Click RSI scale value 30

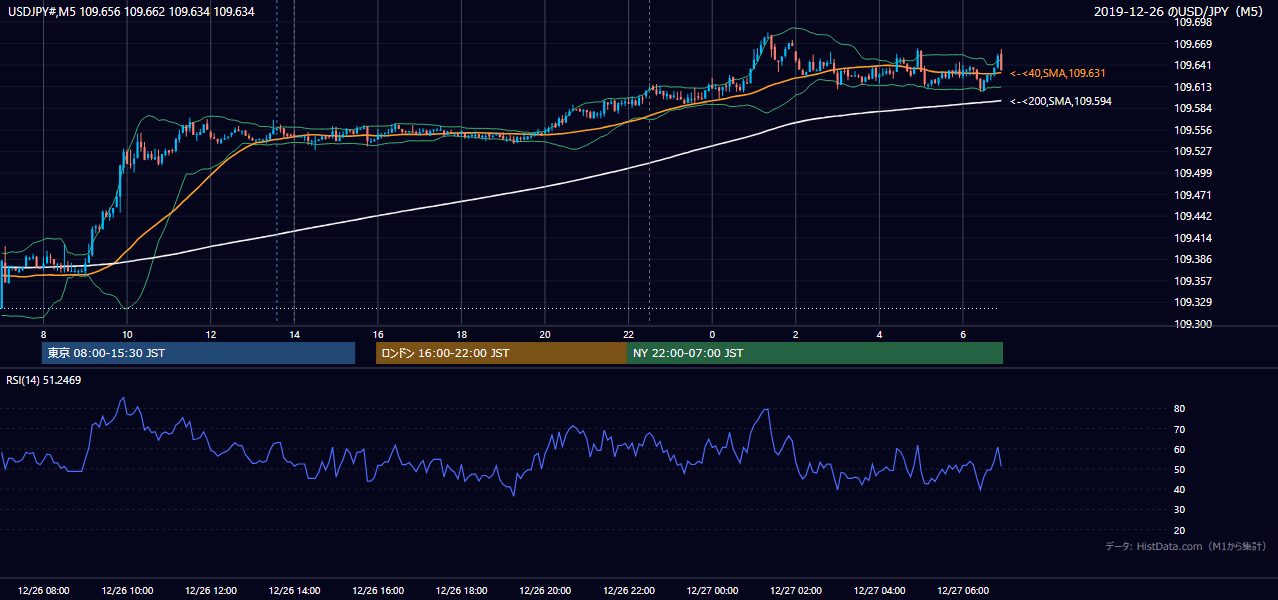coord(1179,510)
